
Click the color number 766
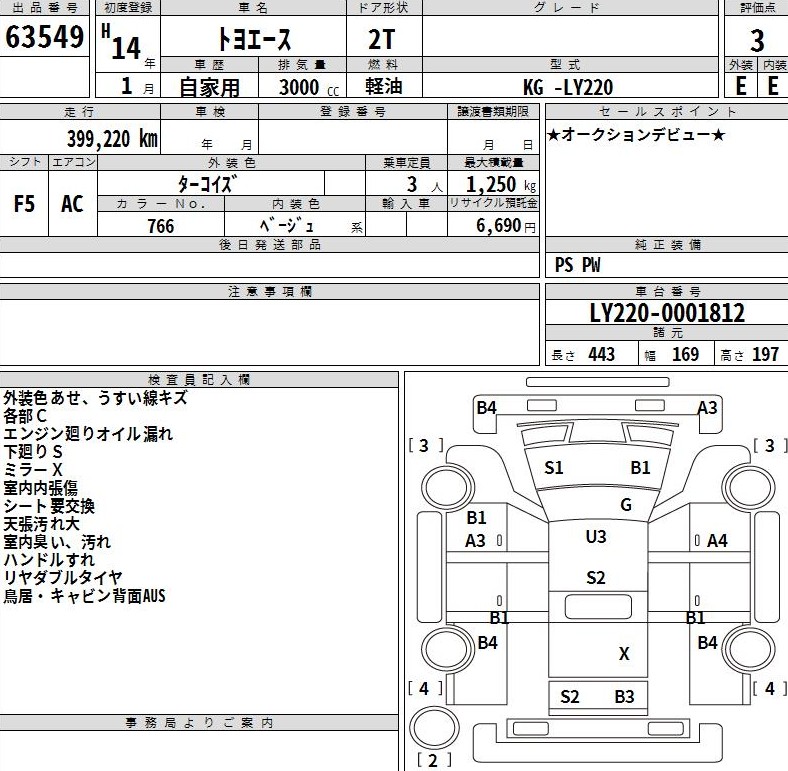pyautogui.click(x=161, y=226)
